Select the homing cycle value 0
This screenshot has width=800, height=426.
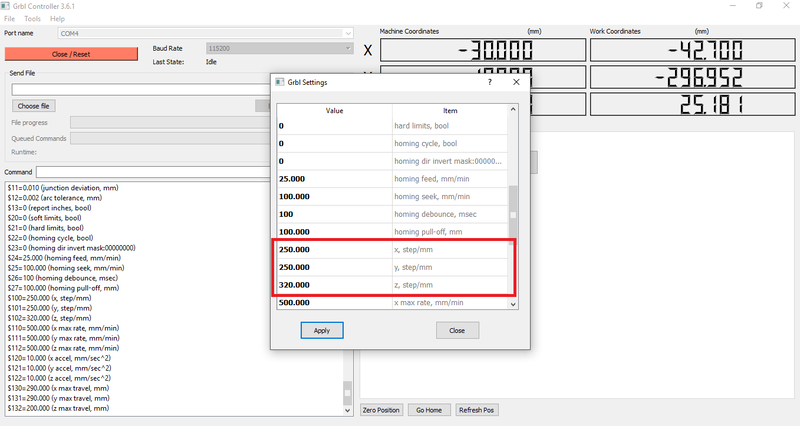[335, 144]
